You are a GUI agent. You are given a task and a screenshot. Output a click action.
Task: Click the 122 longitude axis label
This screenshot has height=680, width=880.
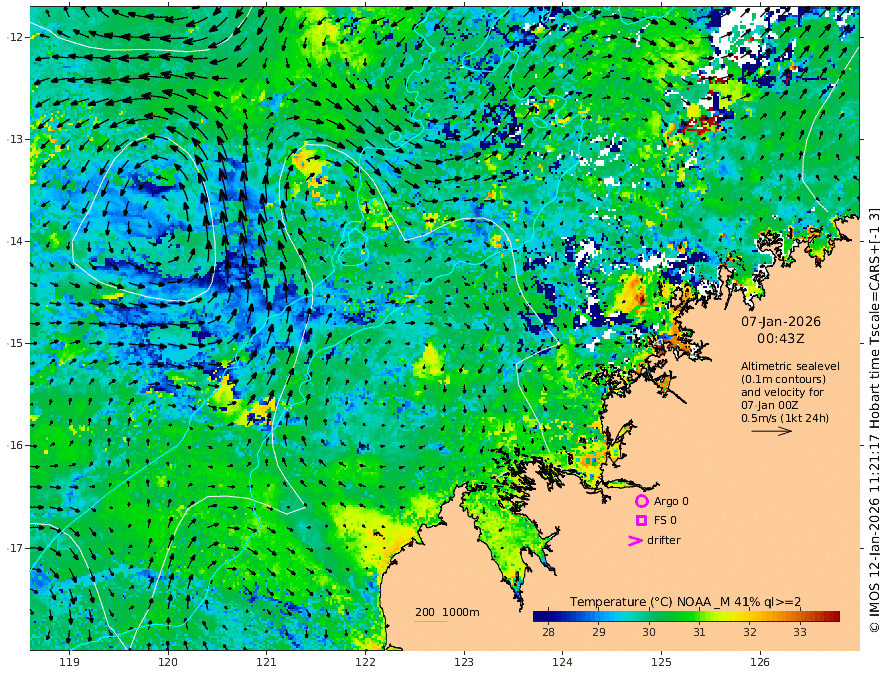tap(365, 662)
